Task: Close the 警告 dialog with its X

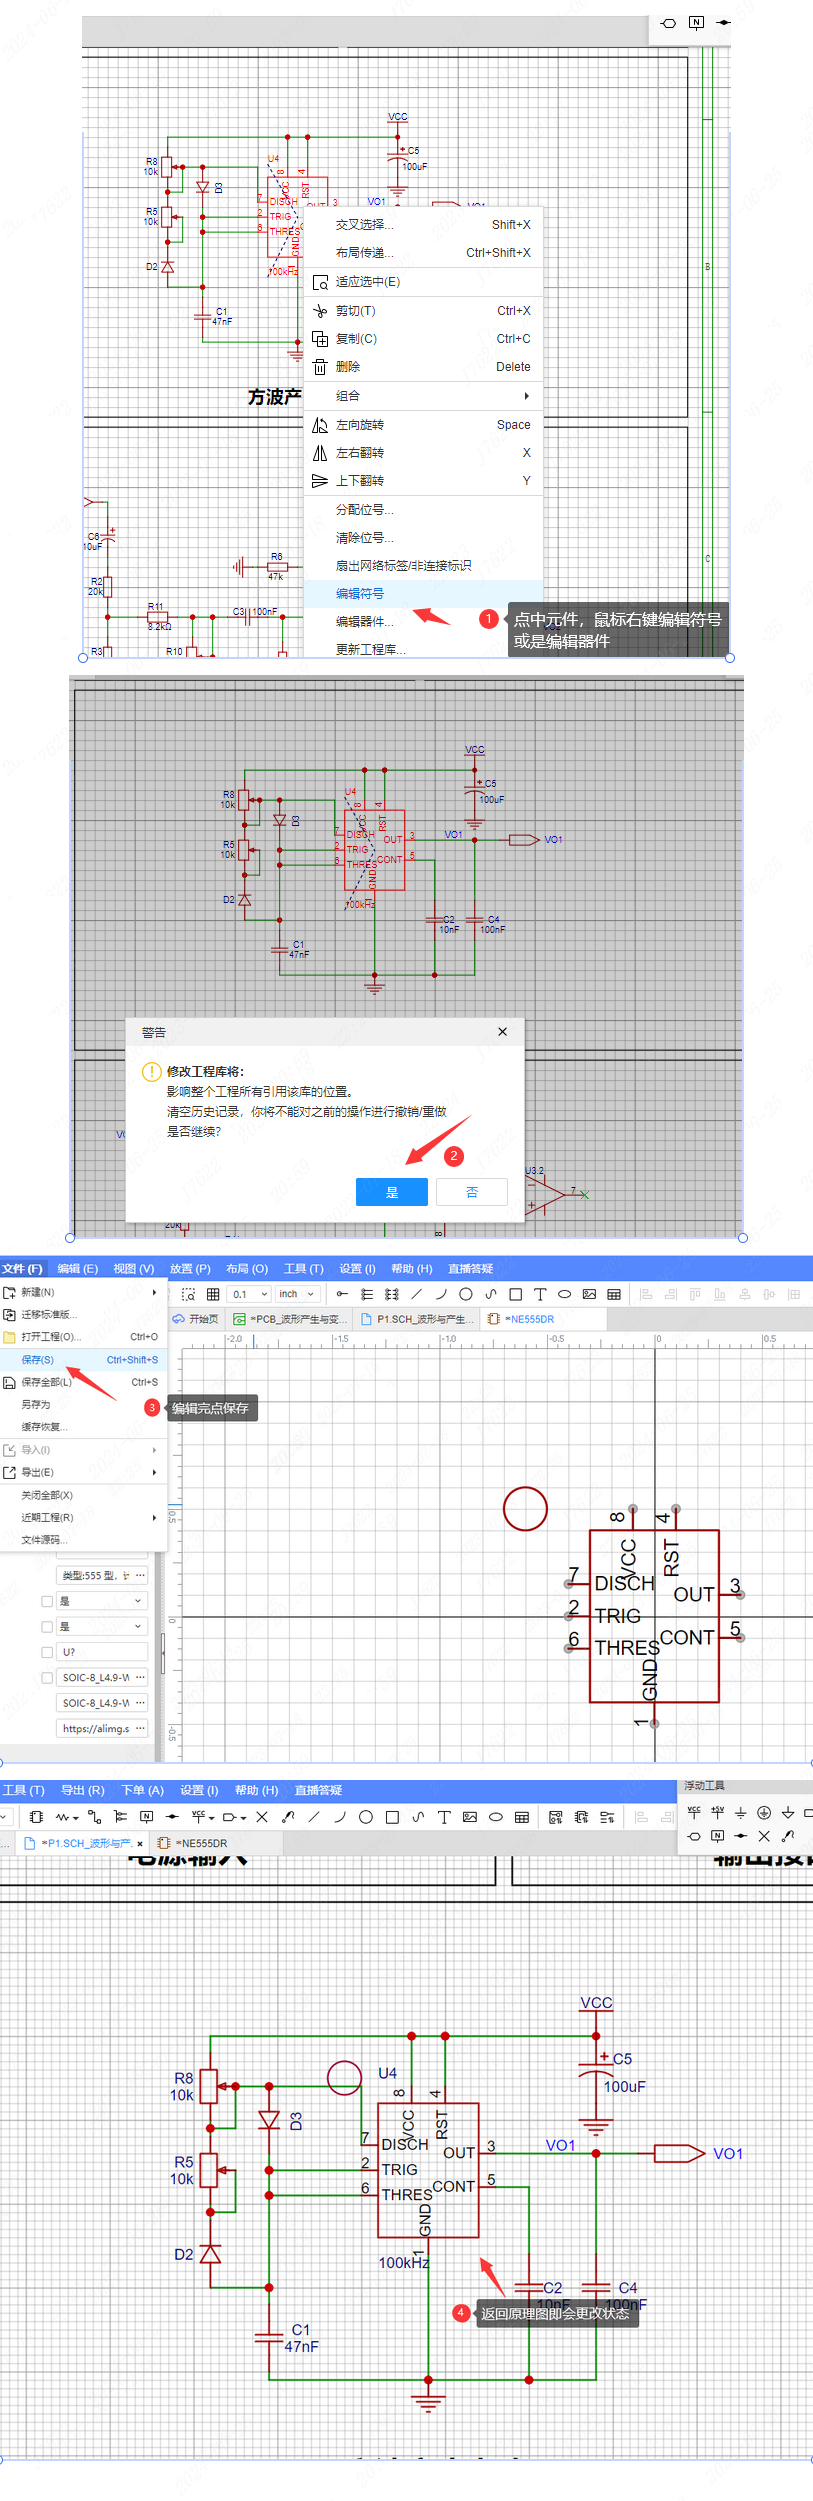Action: 503,1032
